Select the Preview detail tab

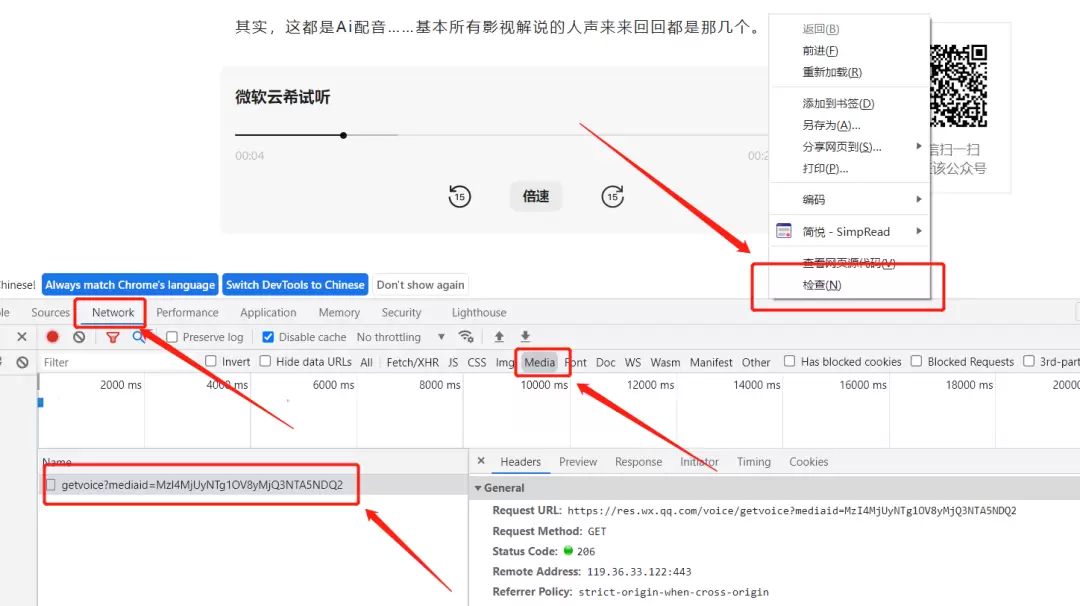tap(578, 461)
